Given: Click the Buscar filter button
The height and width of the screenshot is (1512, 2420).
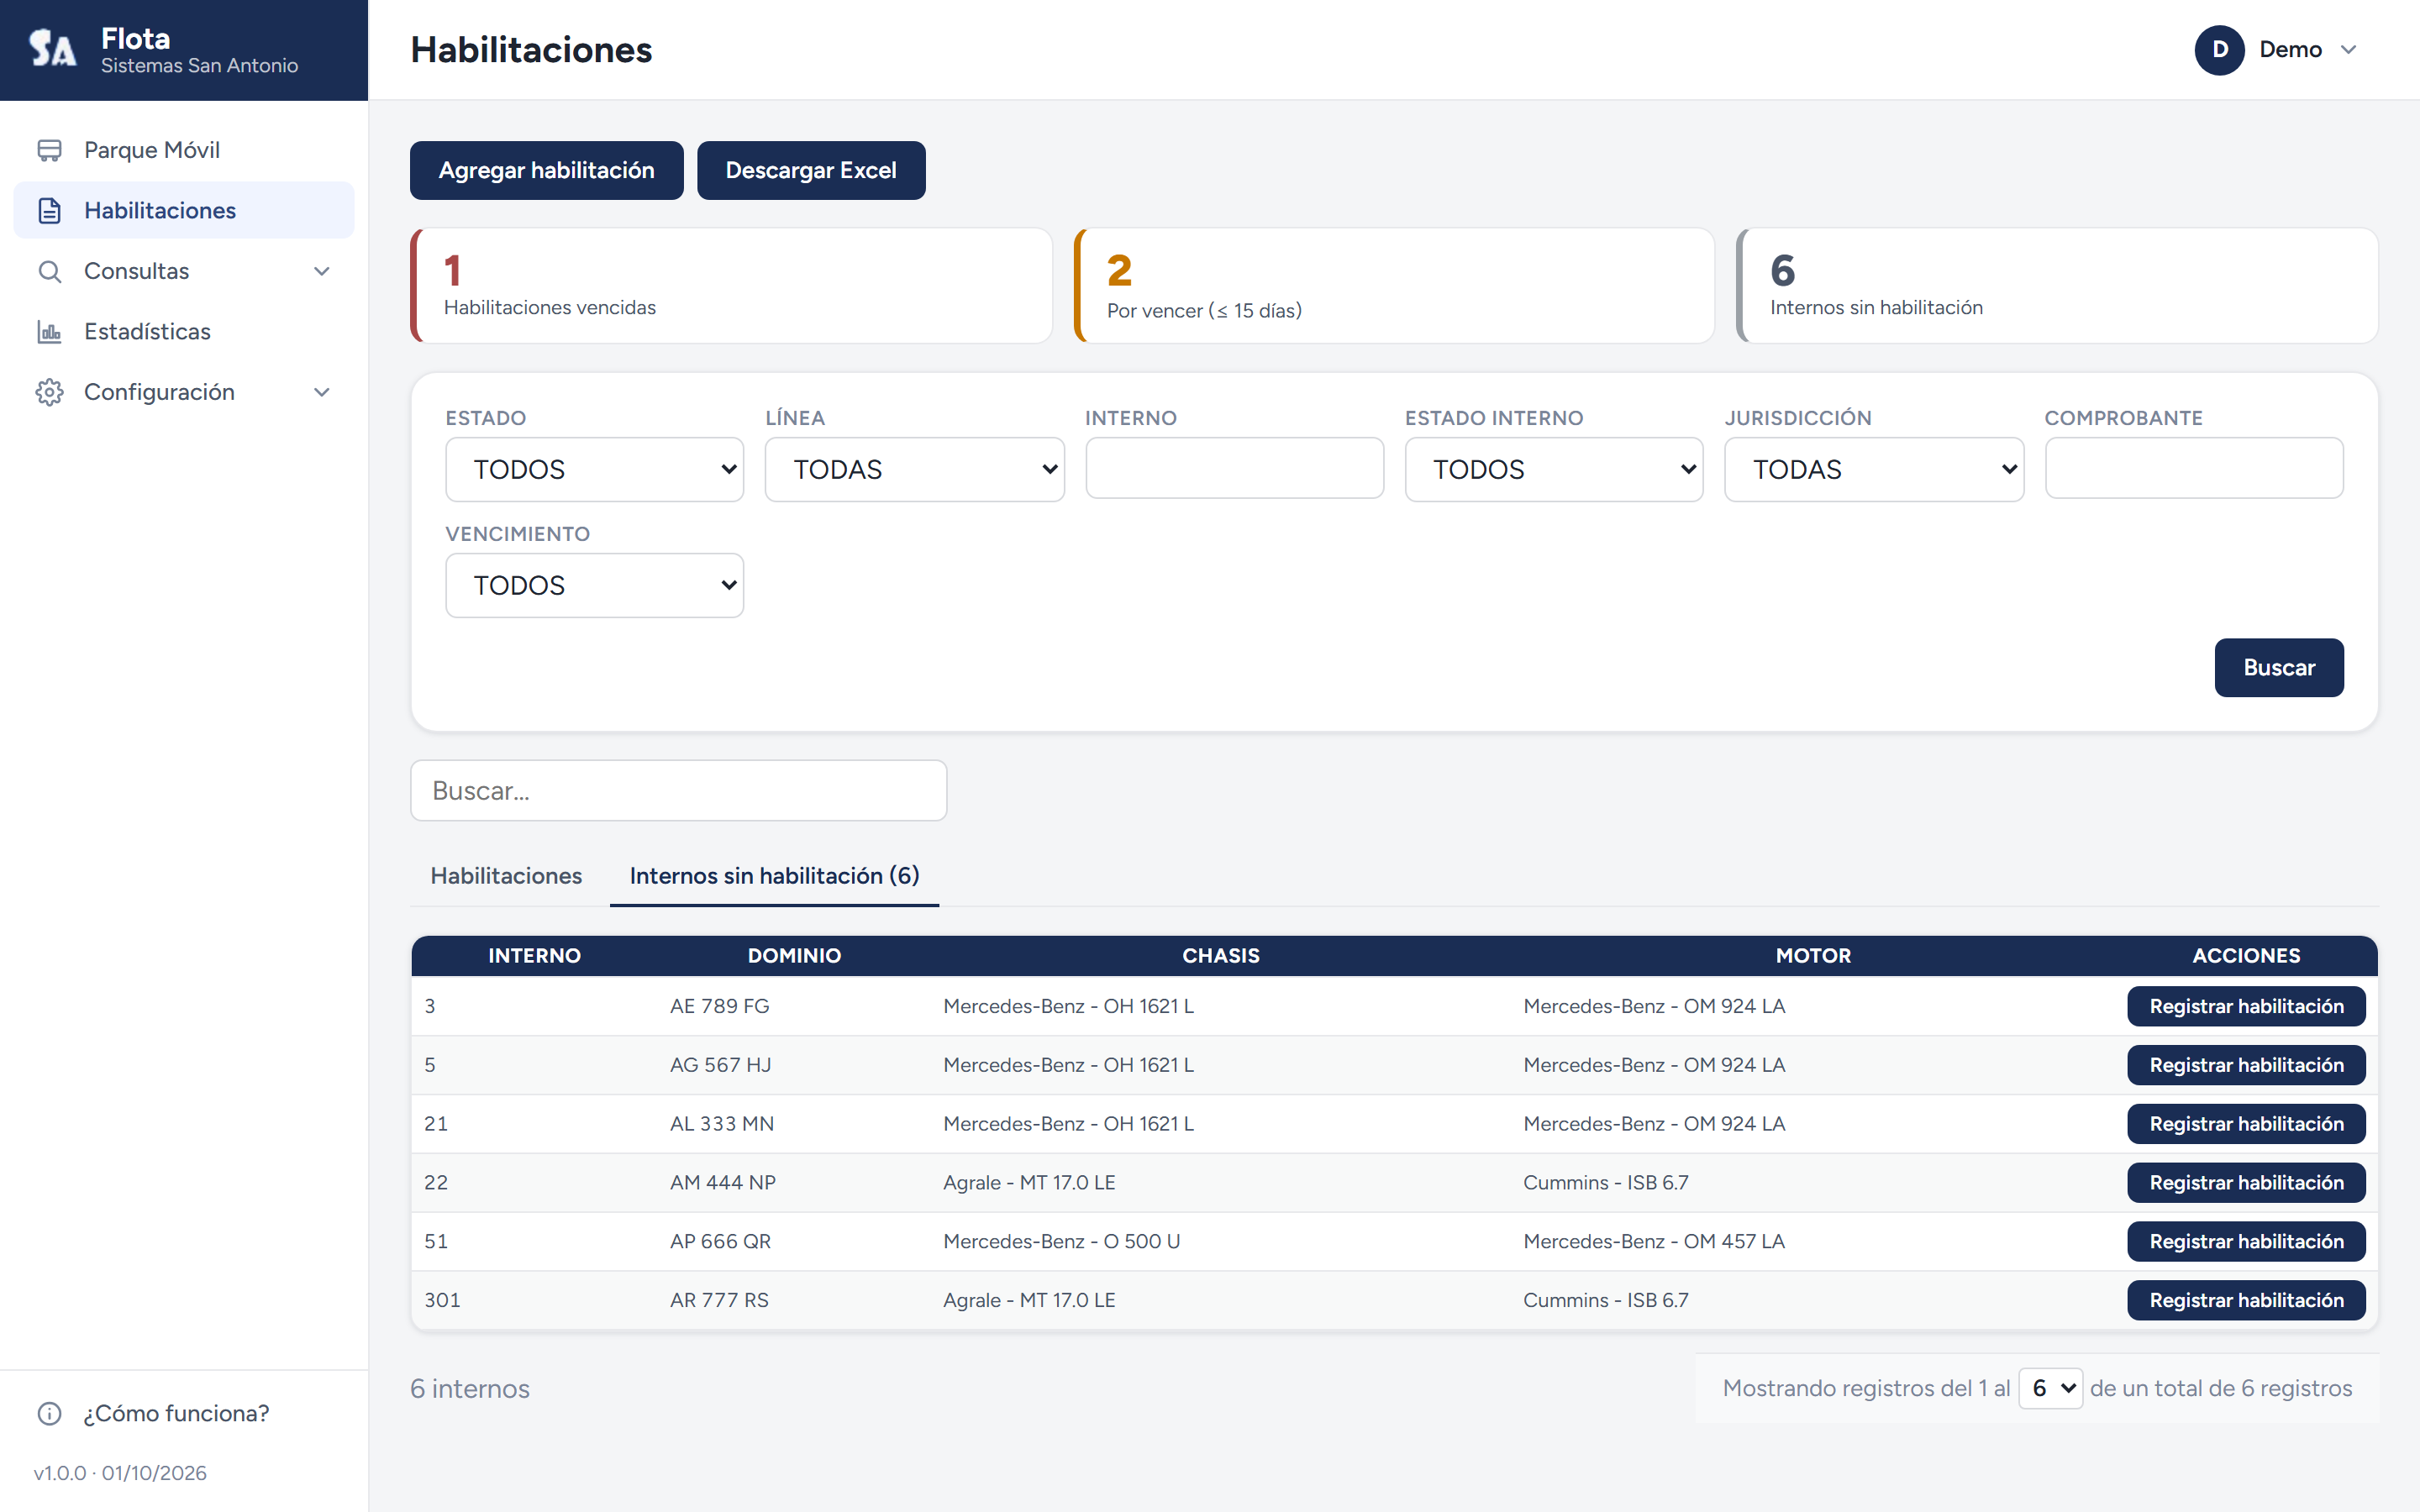Looking at the screenshot, I should point(2278,667).
